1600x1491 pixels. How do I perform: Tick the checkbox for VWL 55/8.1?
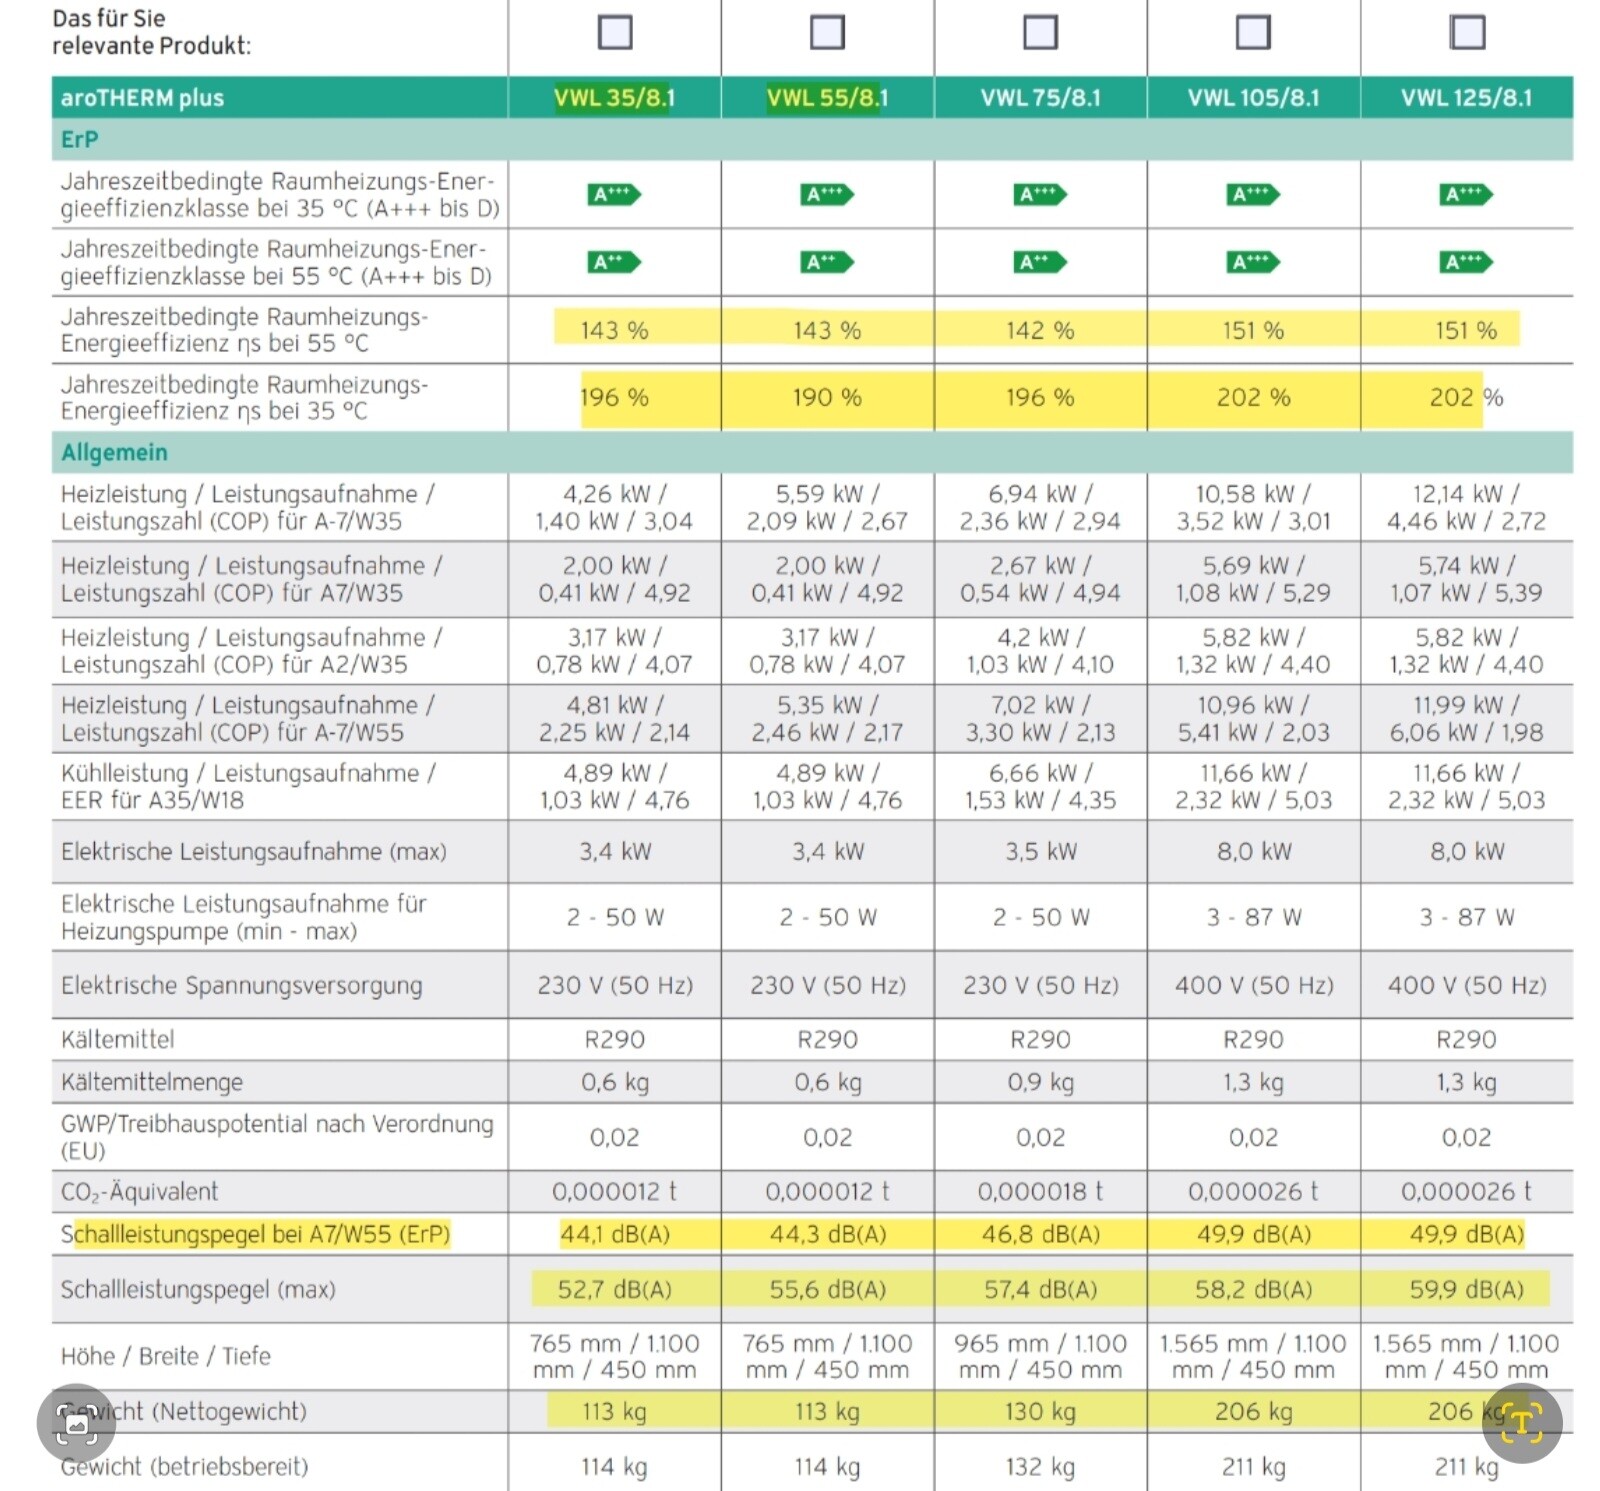pyautogui.click(x=827, y=32)
